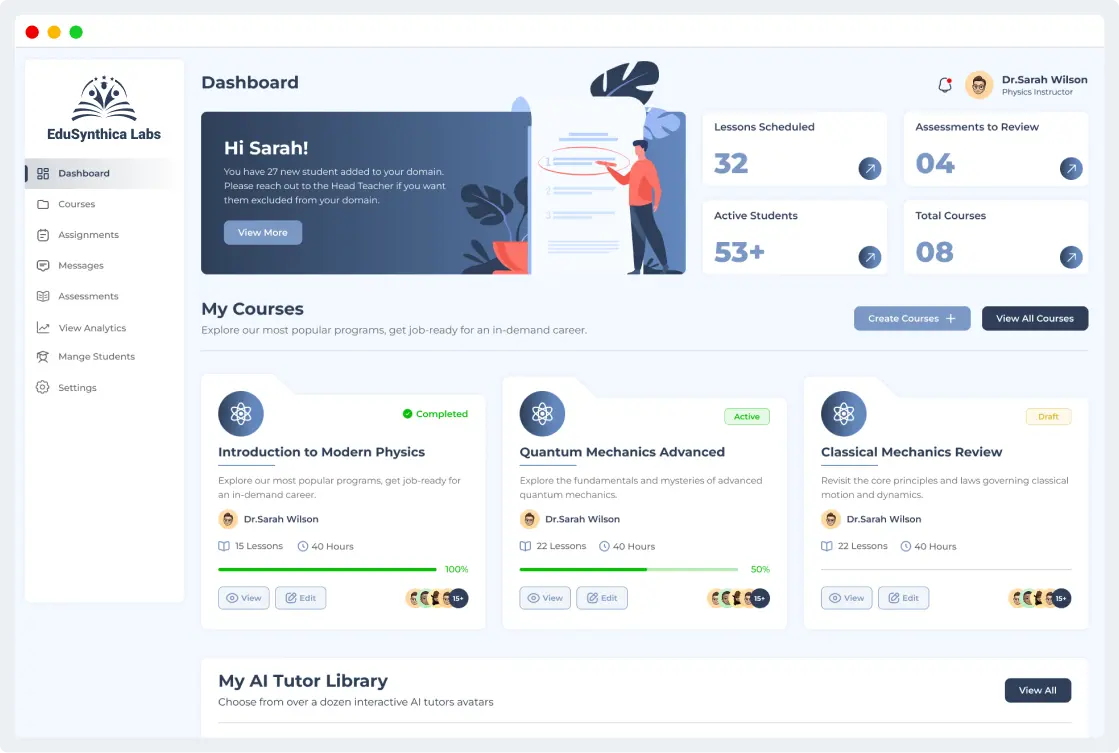Click EduSynthica Labs logo

(104, 108)
